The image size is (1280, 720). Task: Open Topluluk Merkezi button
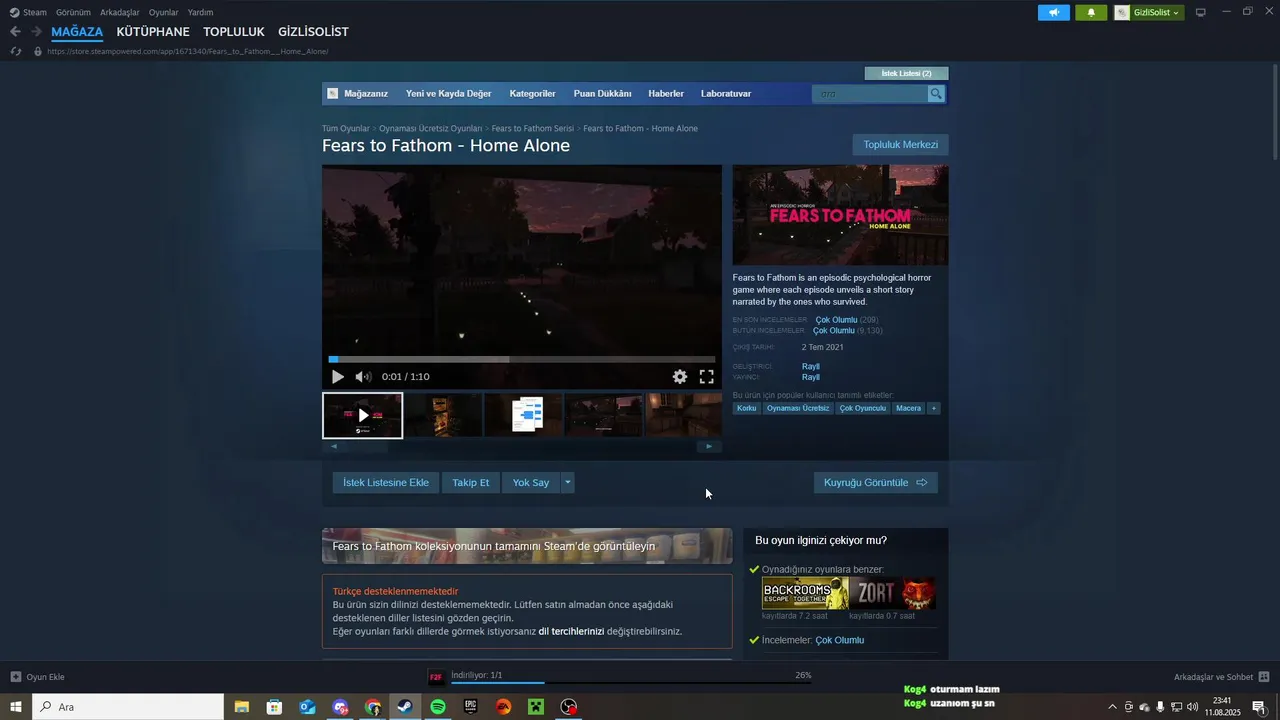coord(901,145)
